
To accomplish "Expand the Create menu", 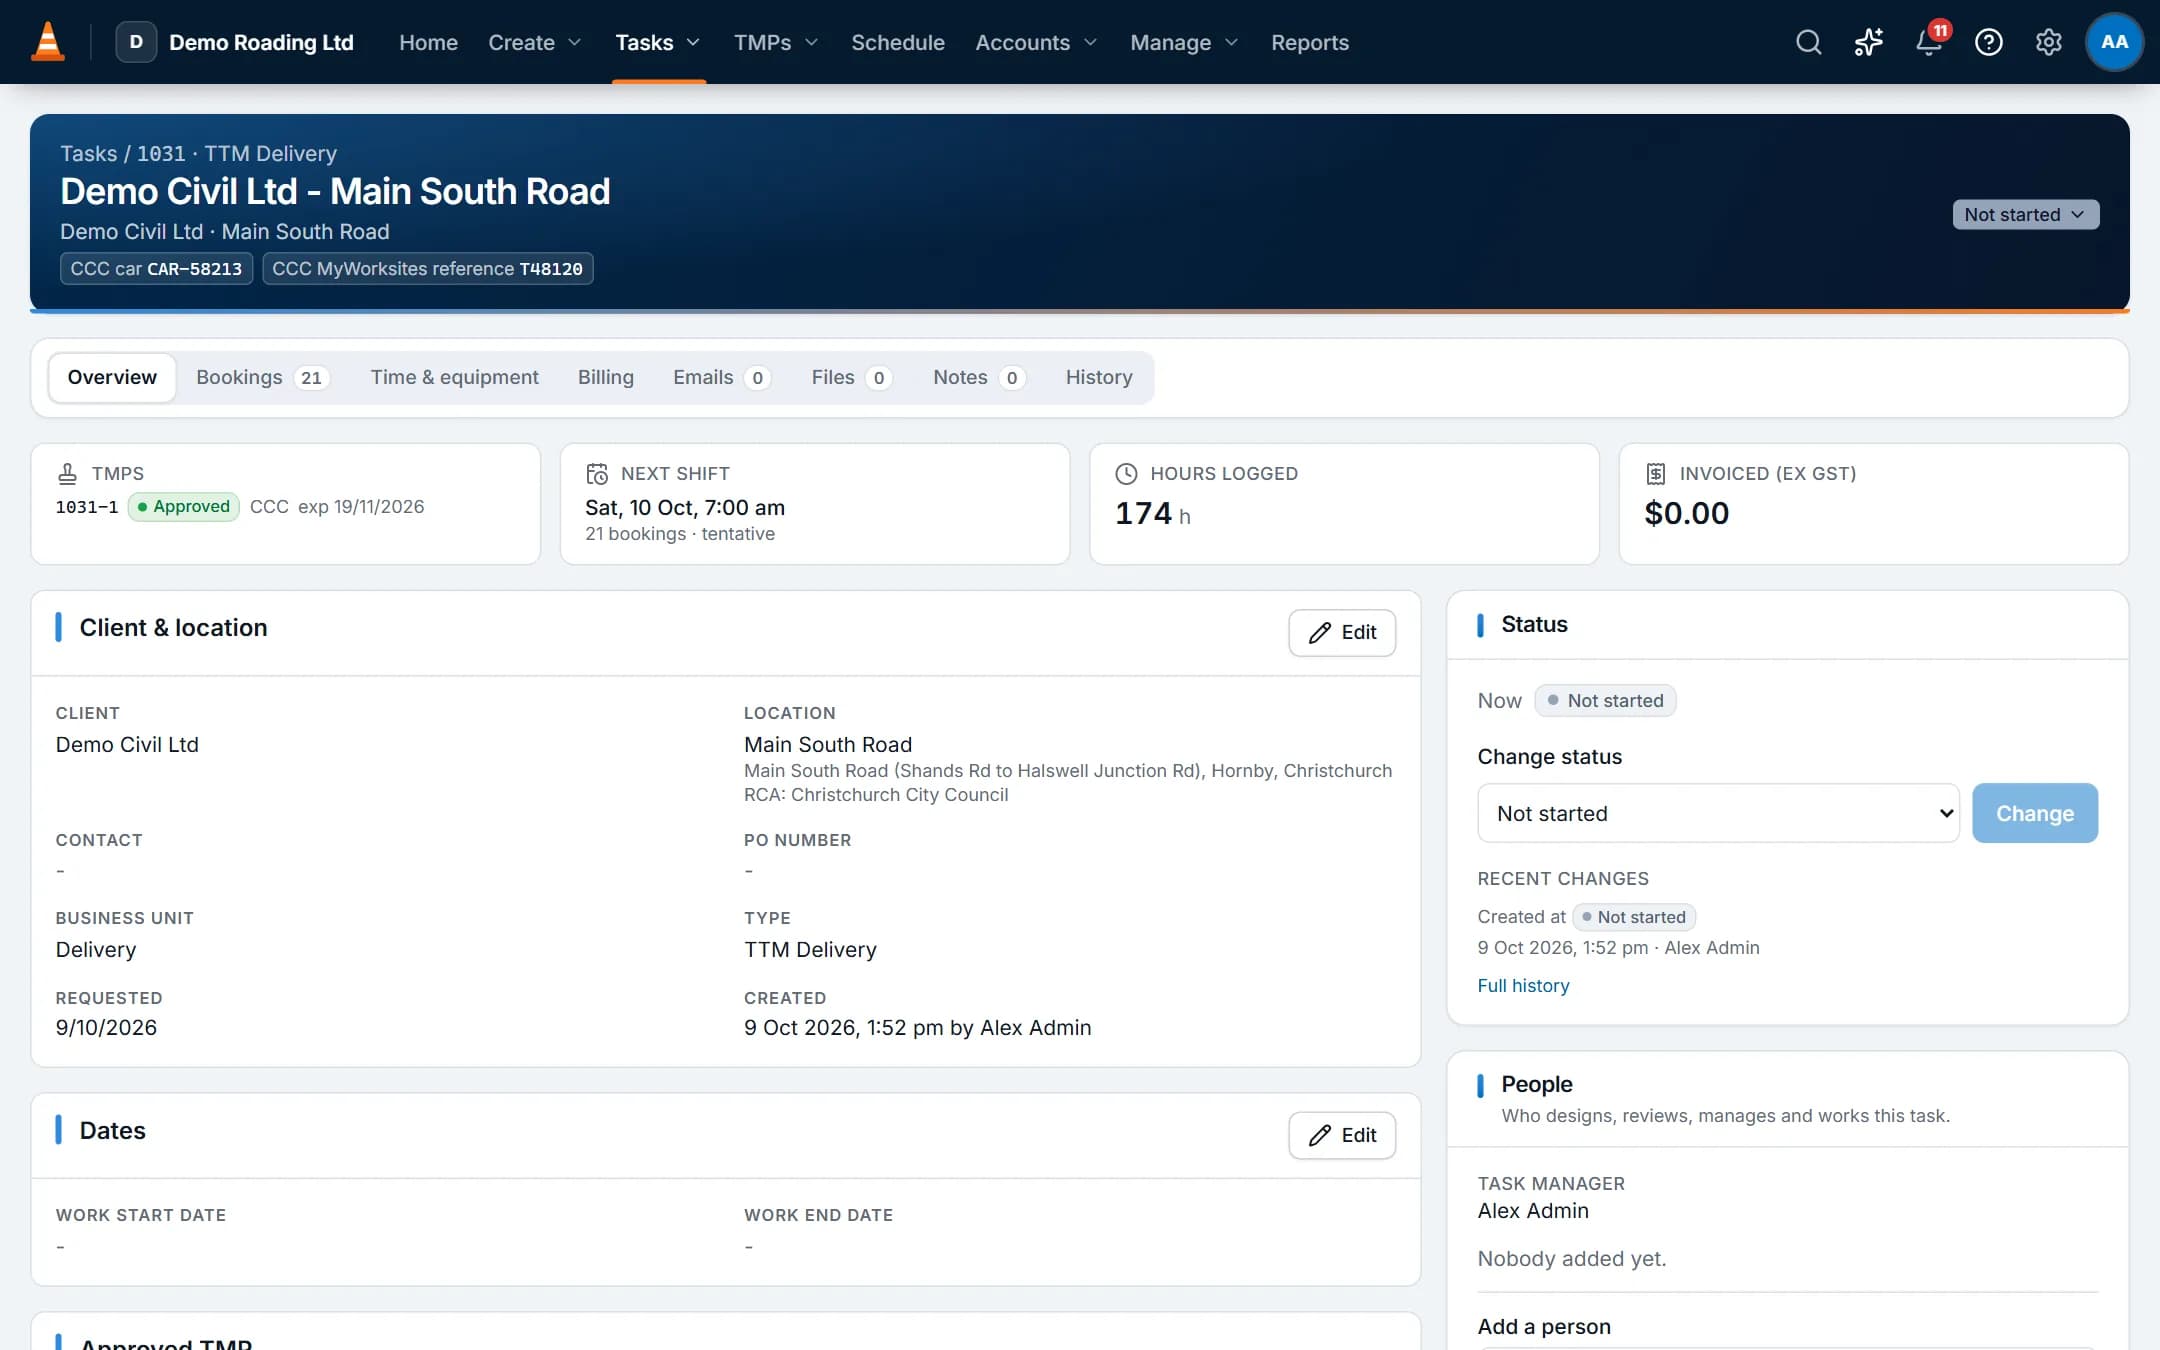I will coord(535,42).
